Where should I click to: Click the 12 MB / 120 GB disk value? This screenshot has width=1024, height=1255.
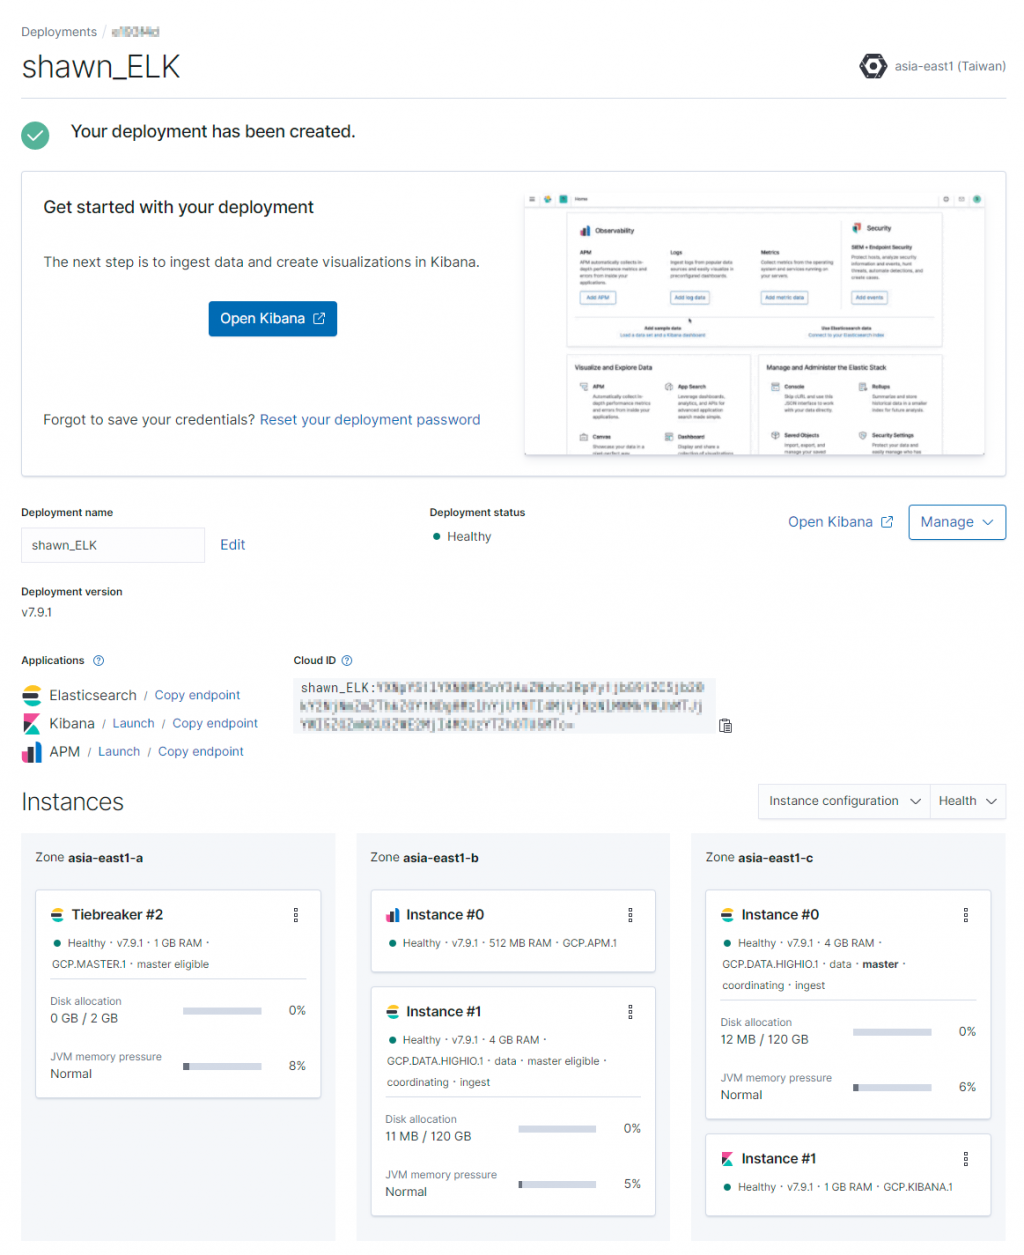pos(764,1040)
